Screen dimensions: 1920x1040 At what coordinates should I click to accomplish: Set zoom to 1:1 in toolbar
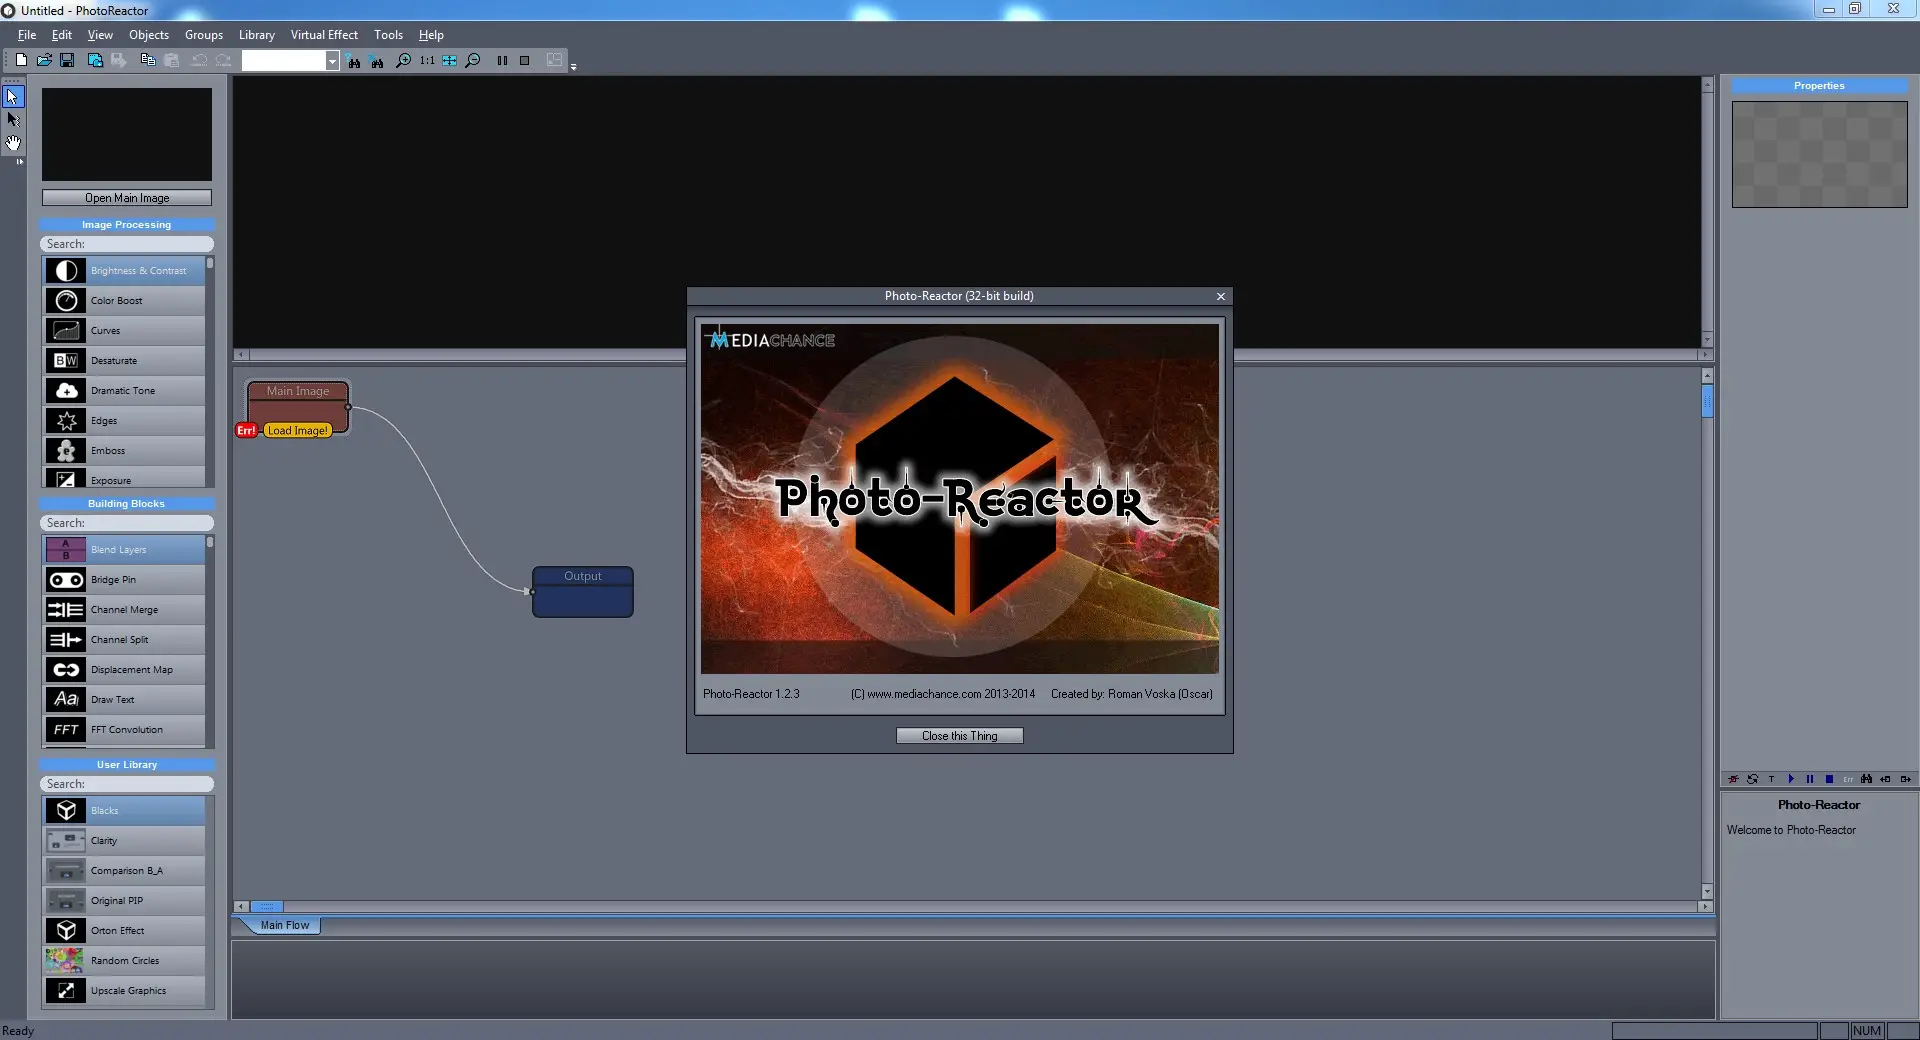pos(427,61)
